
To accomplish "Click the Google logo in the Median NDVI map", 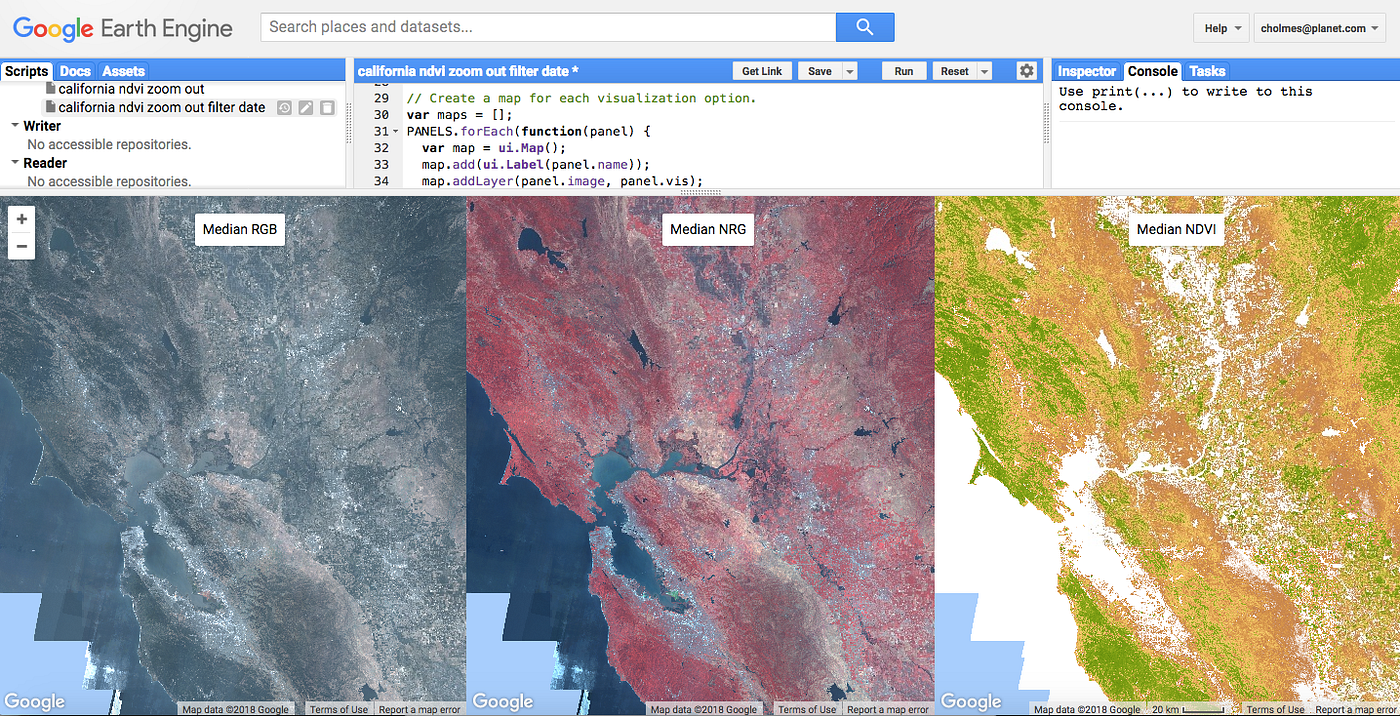I will pos(971,702).
